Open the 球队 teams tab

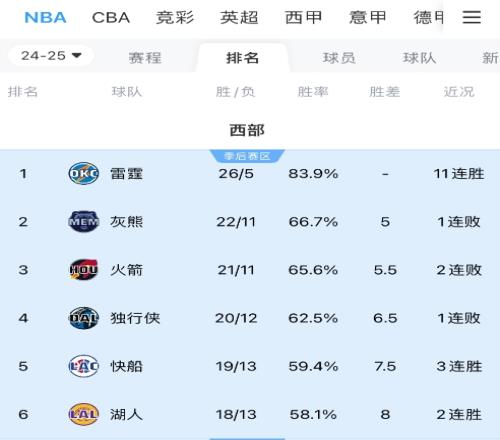(x=420, y=58)
